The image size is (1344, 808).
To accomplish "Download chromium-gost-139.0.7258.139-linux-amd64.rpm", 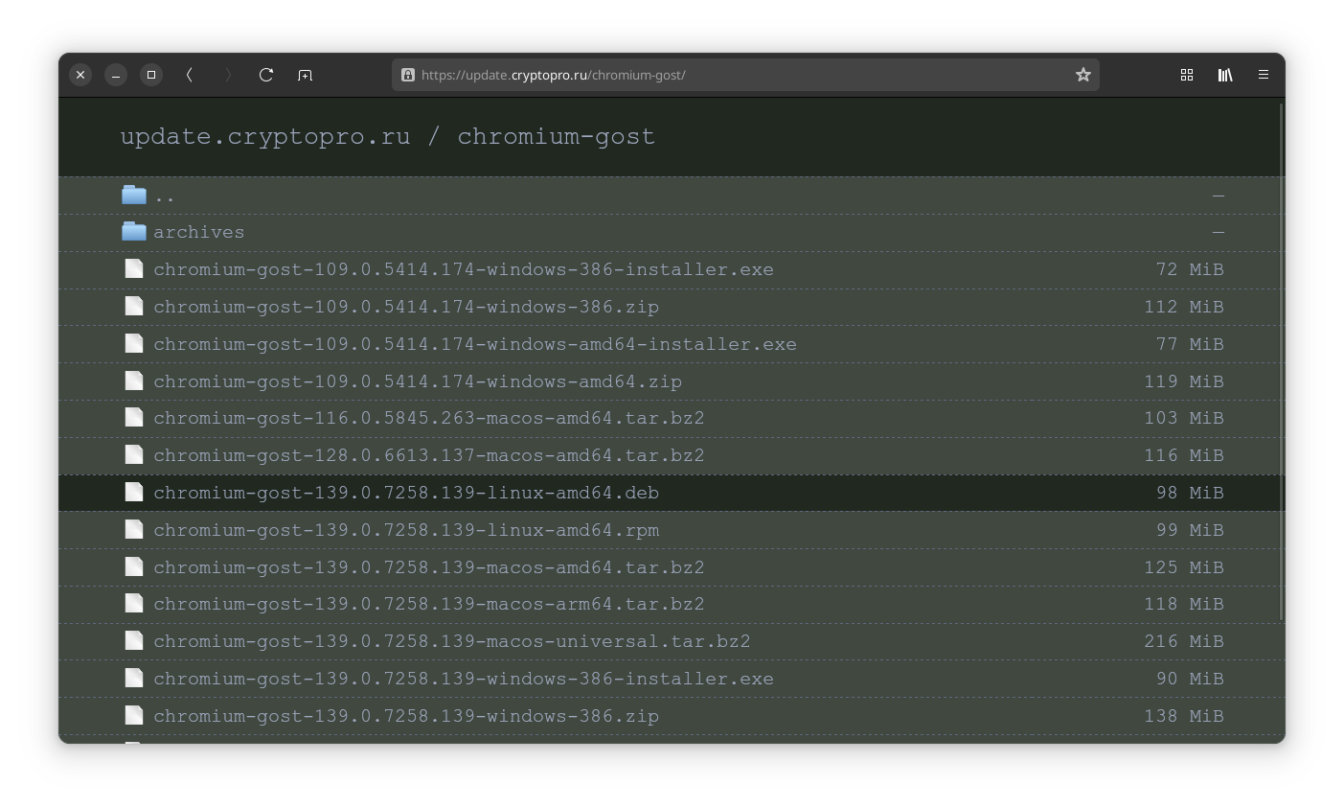I will (407, 530).
